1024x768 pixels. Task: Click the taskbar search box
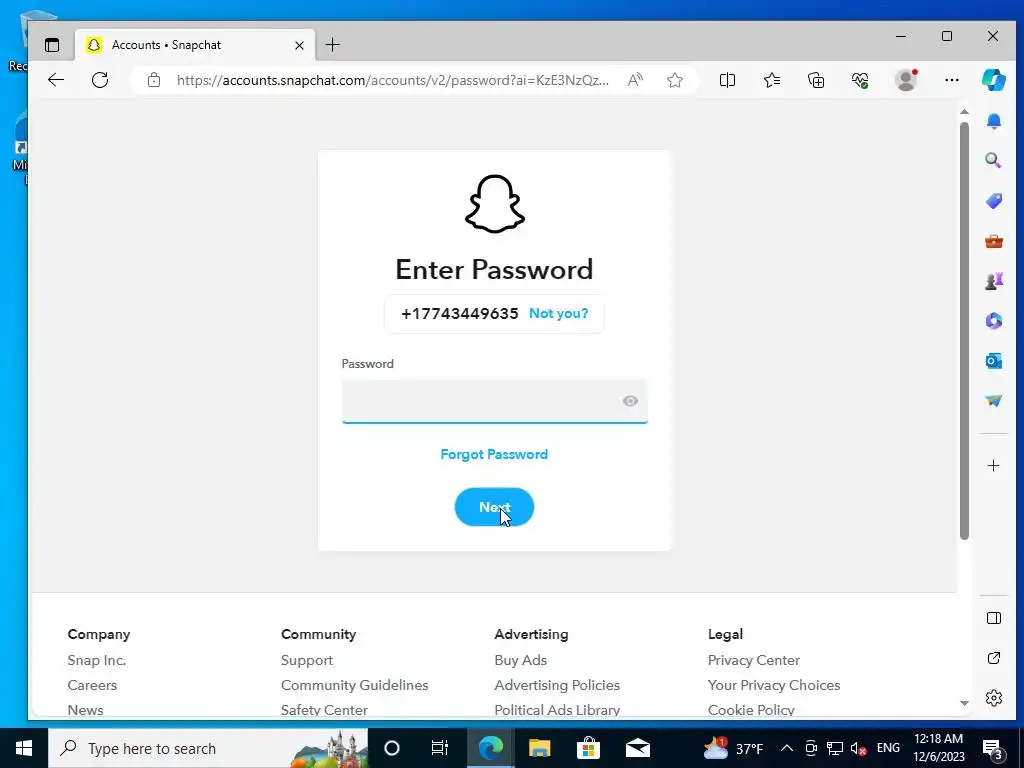click(x=208, y=748)
